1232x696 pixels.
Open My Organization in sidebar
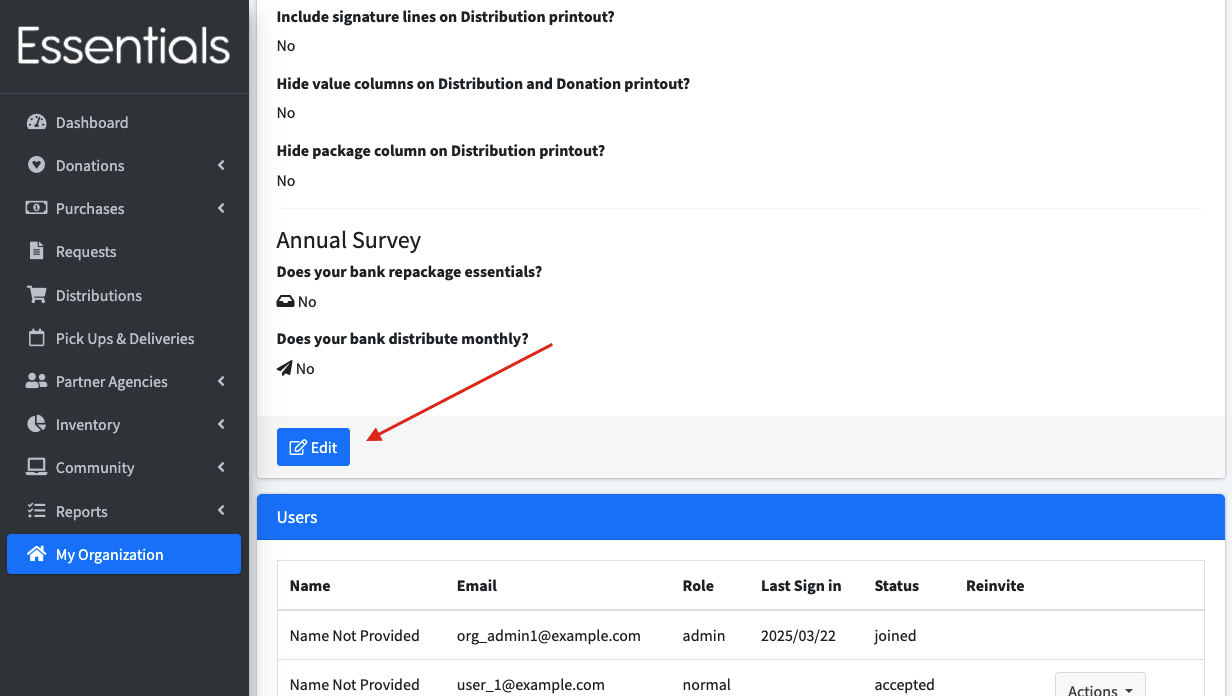[x=124, y=554]
